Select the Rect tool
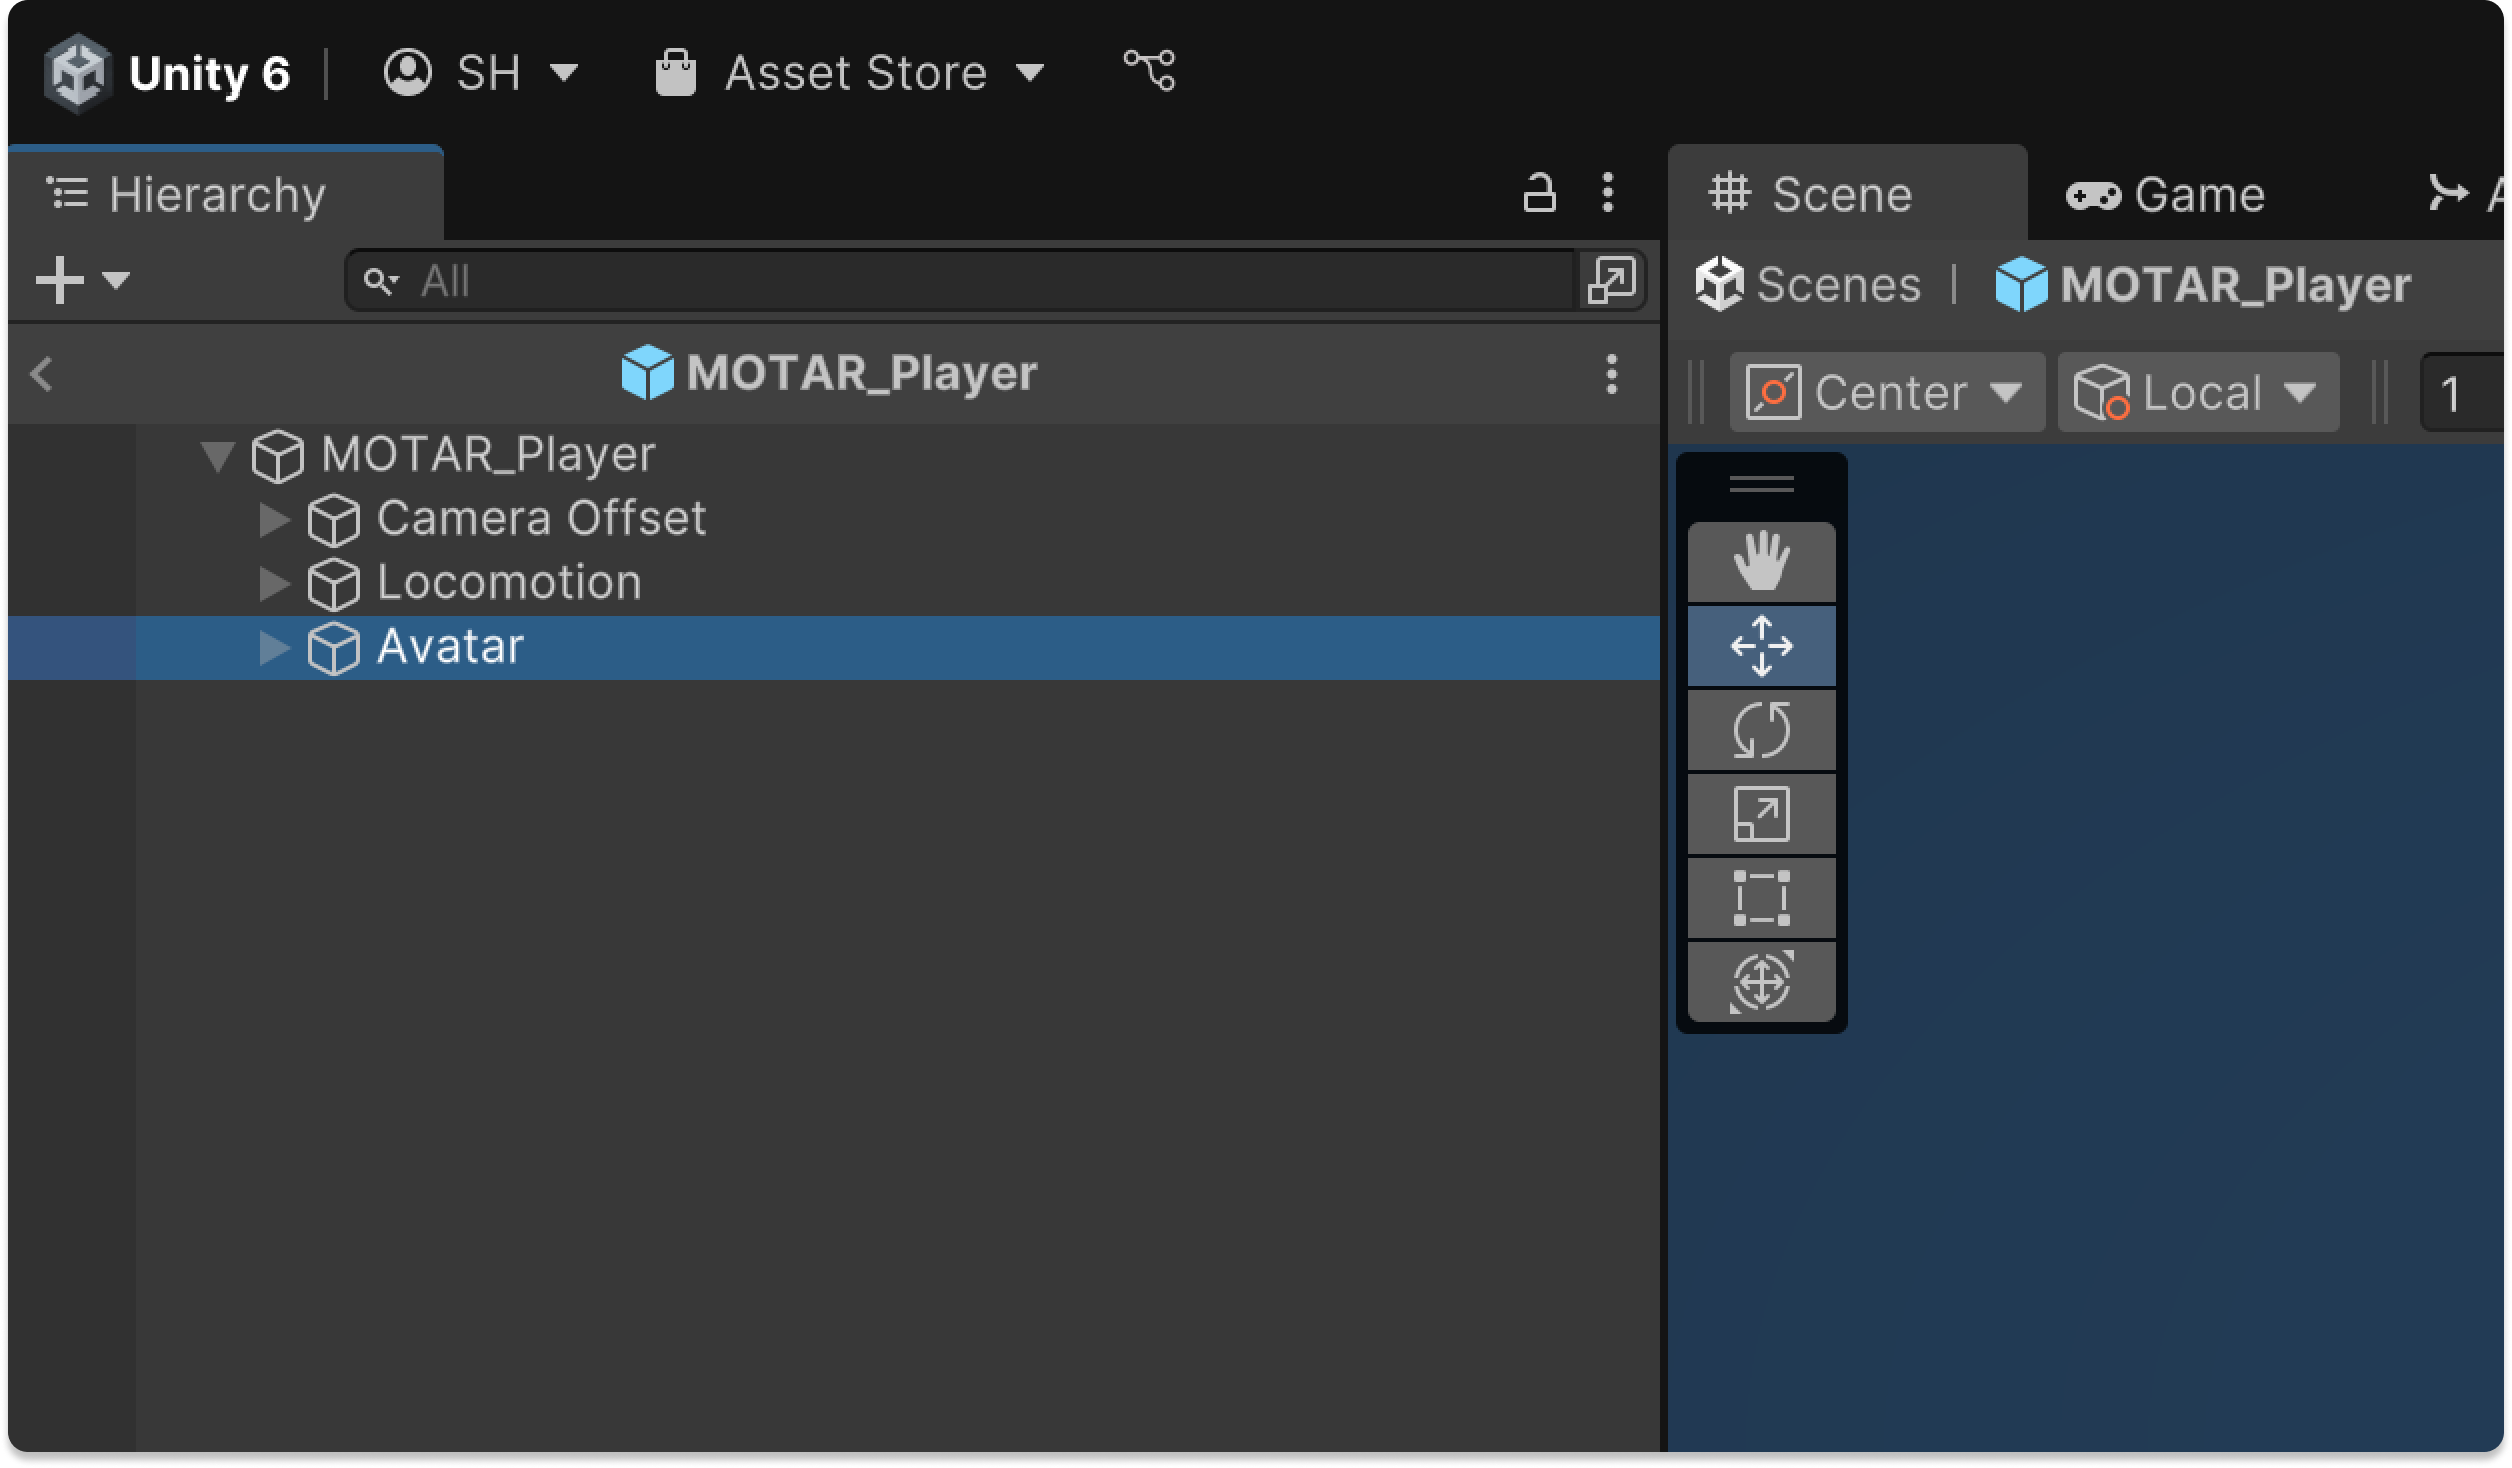The height and width of the screenshot is (1468, 2512). (1761, 898)
